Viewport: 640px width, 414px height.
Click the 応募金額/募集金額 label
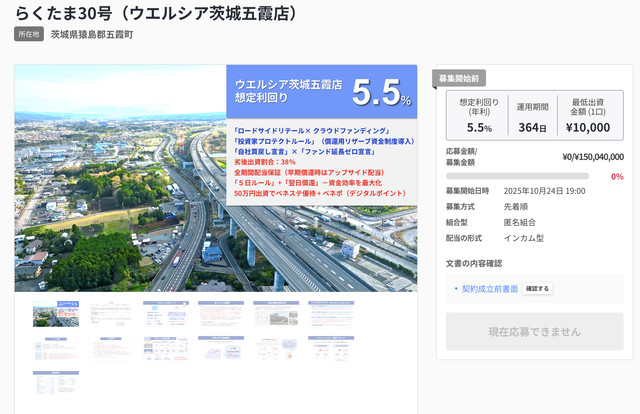point(461,157)
